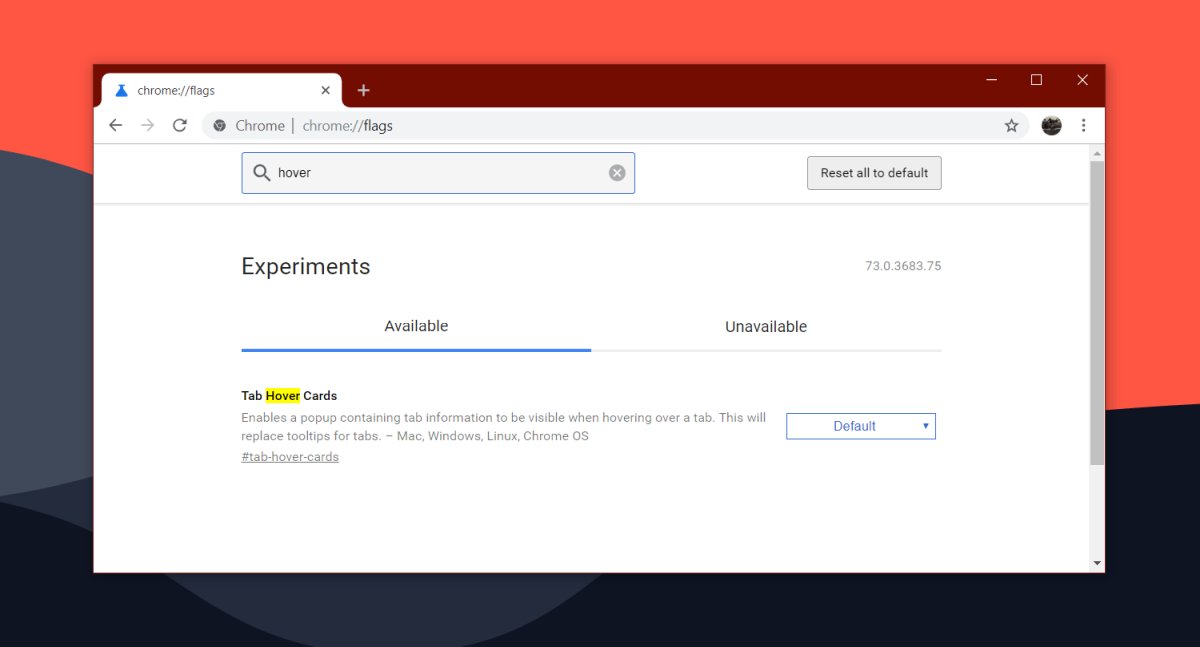Open the #tab-hover-cards link

[x=289, y=456]
